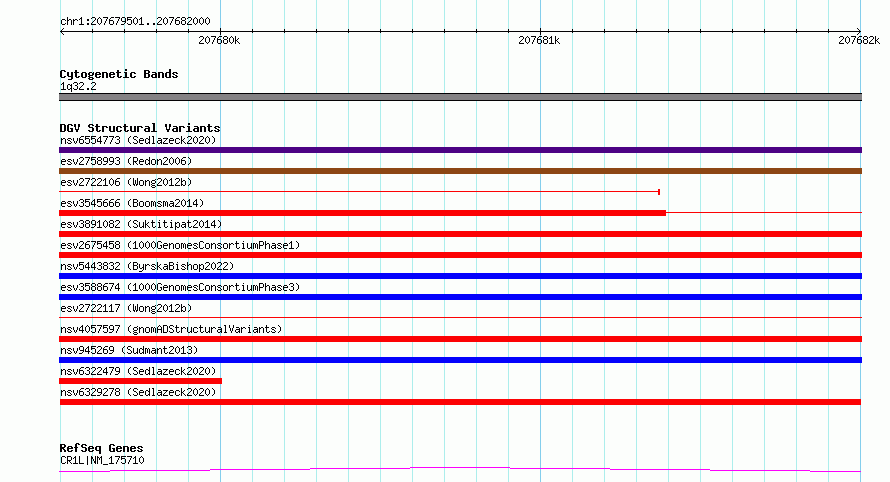The height and width of the screenshot is (482, 890).
Task: Open the DGV Structural Variants track heading
Action: click(140, 128)
